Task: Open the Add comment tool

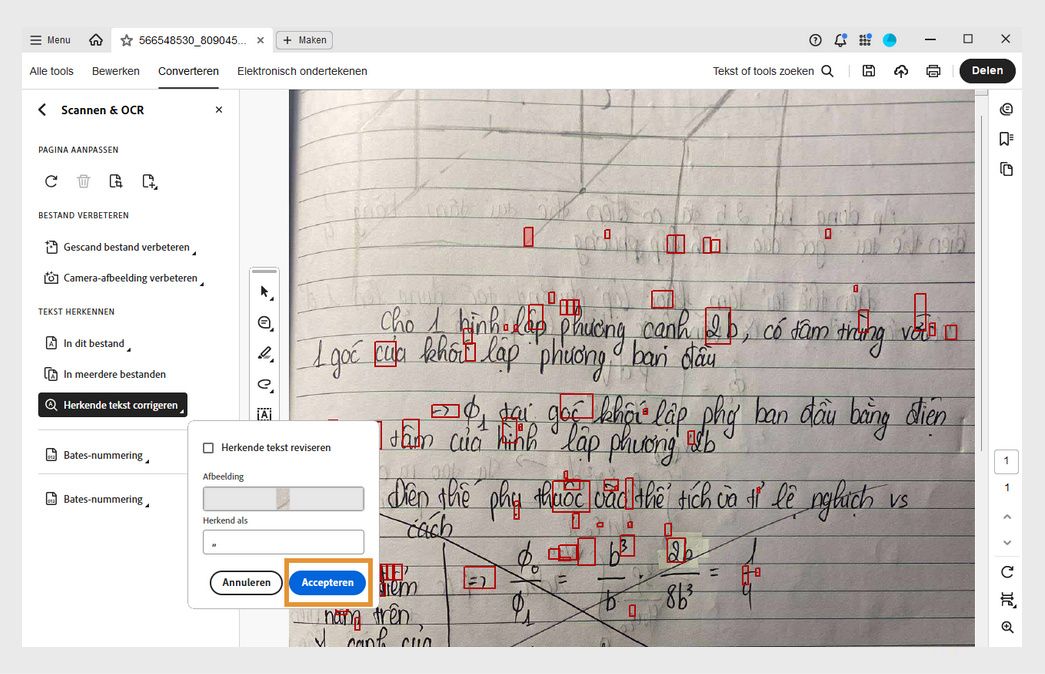Action: [264, 322]
